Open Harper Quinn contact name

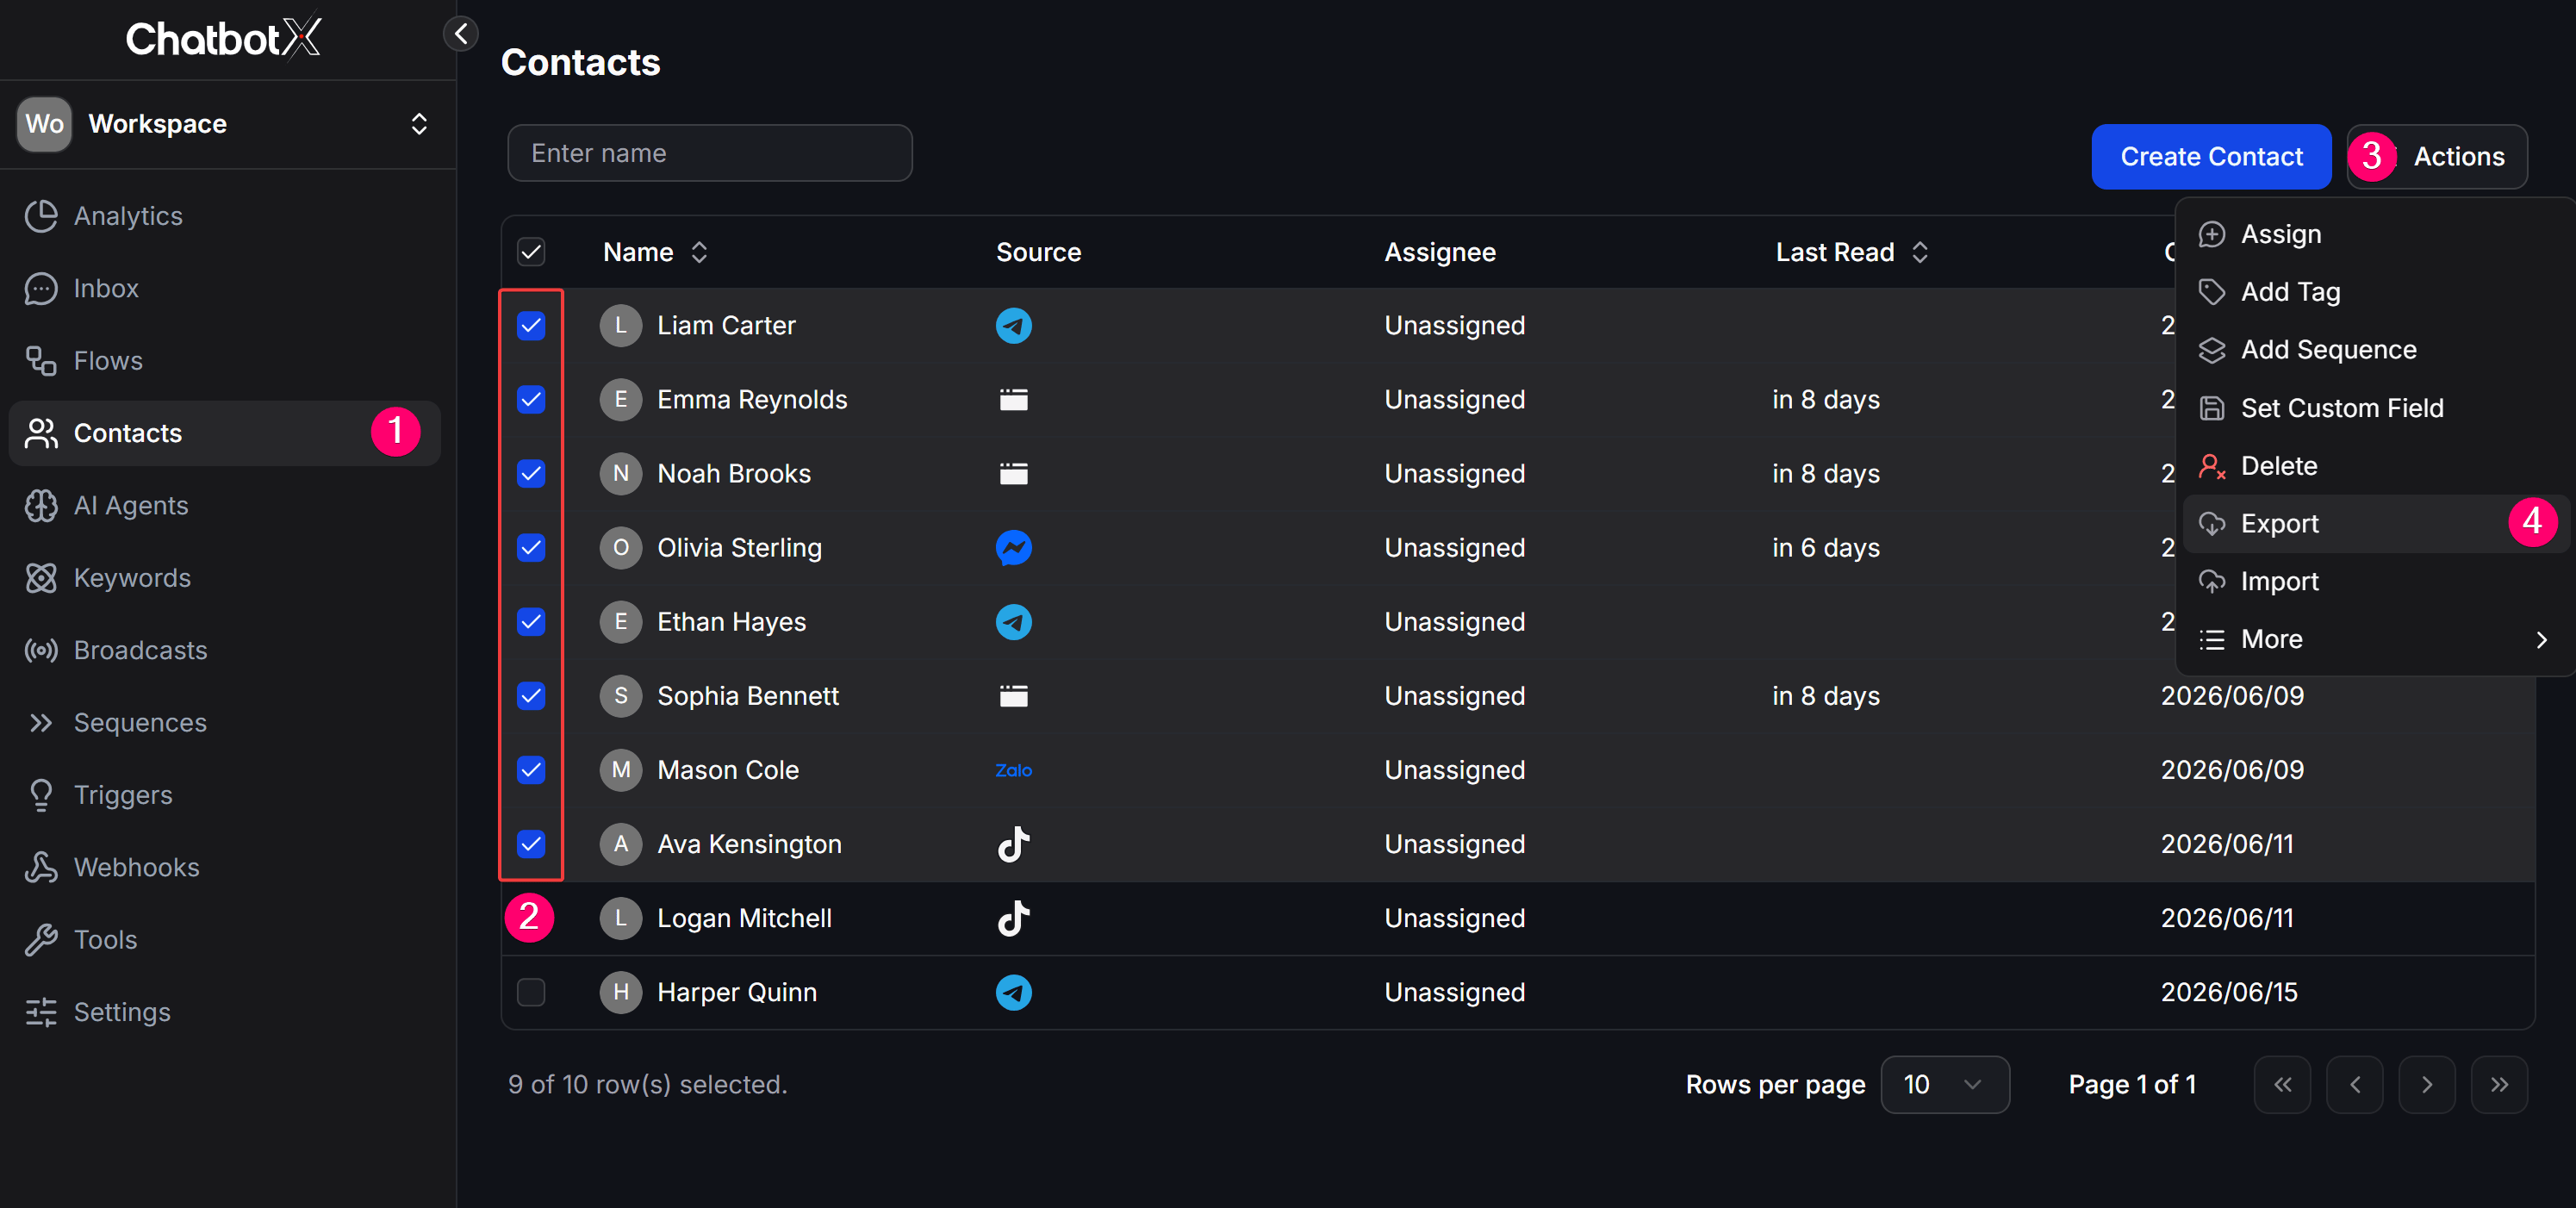click(x=737, y=992)
